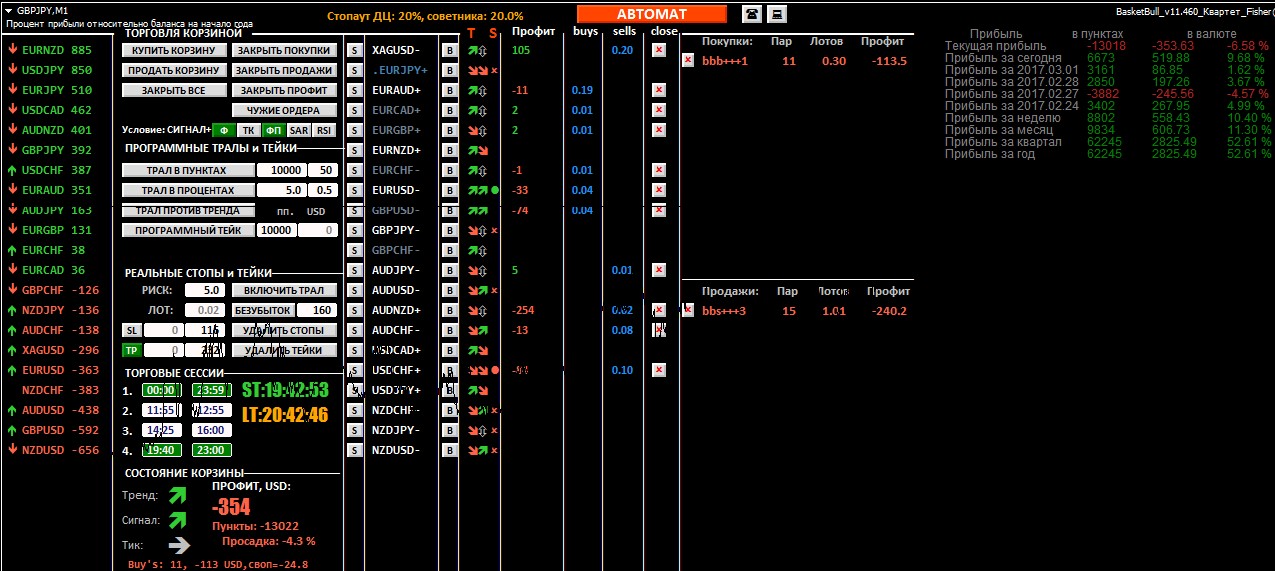Click the trailing points field 10000
Viewport: 1275px width, 571px height.
pos(281,170)
